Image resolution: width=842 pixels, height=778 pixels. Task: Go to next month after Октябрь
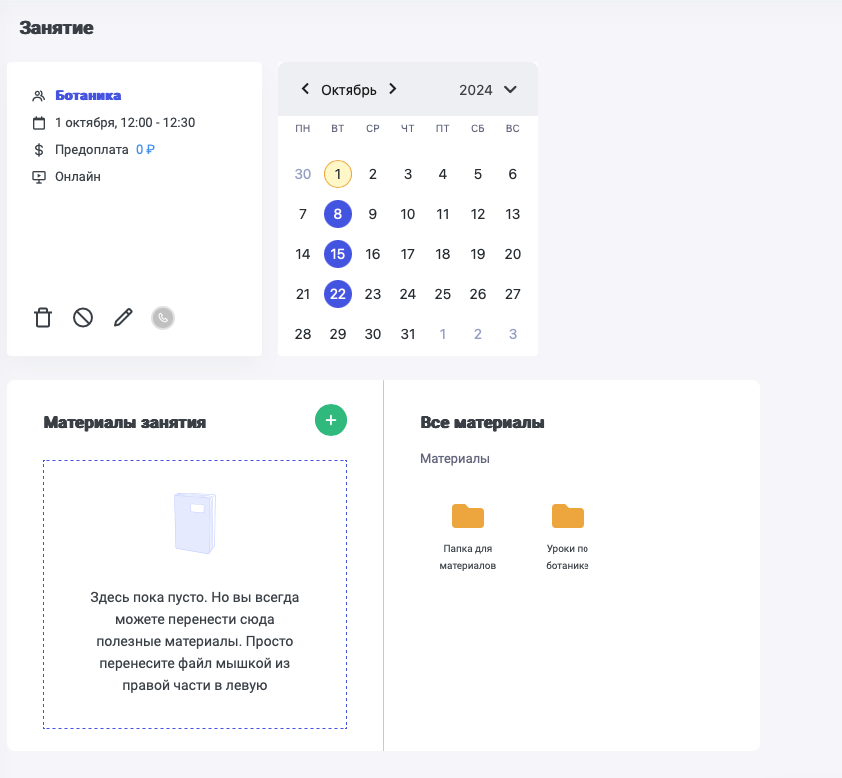pyautogui.click(x=393, y=89)
